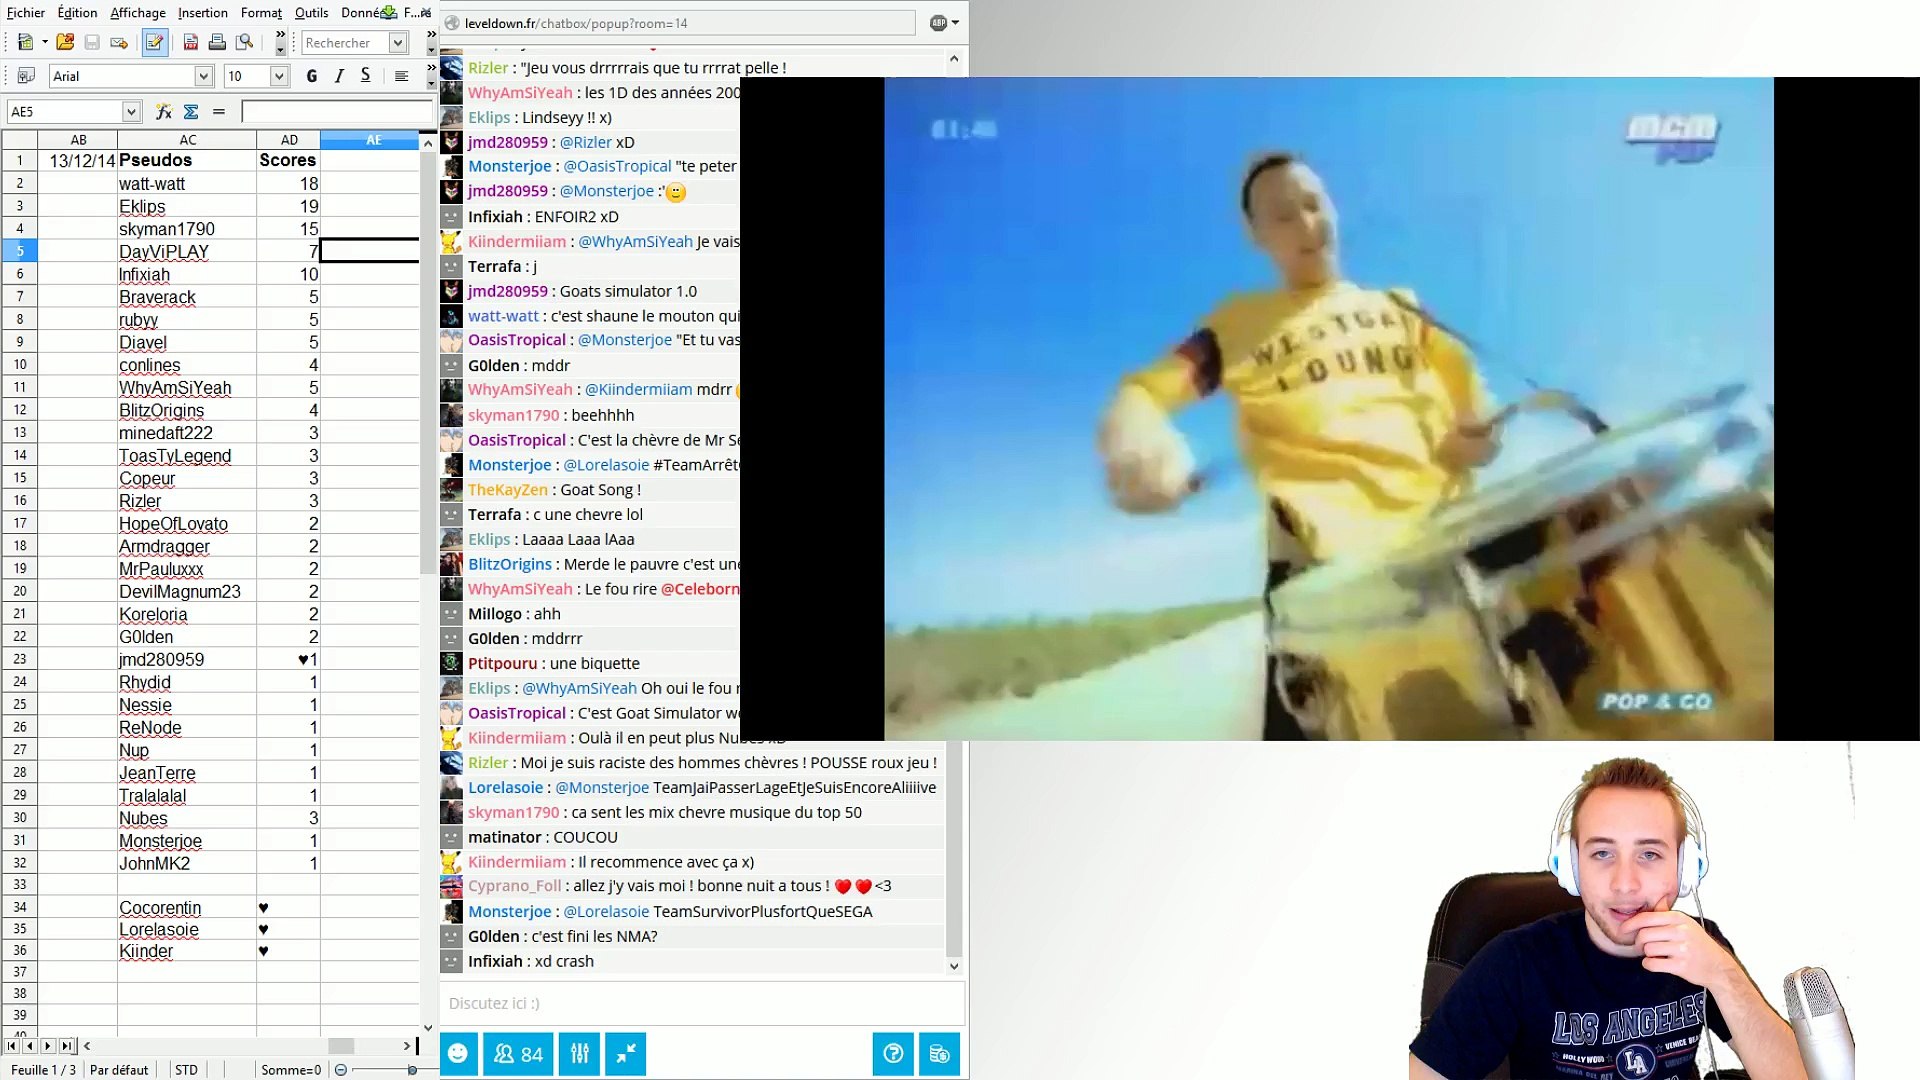
Task: Expand the Arial font name dropdown
Action: (204, 76)
